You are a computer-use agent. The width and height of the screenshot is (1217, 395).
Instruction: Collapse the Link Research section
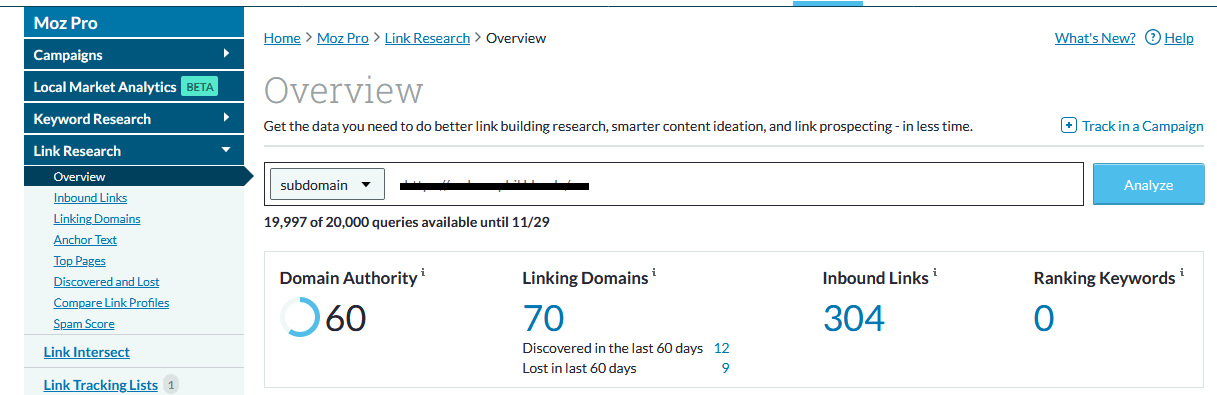click(x=226, y=150)
